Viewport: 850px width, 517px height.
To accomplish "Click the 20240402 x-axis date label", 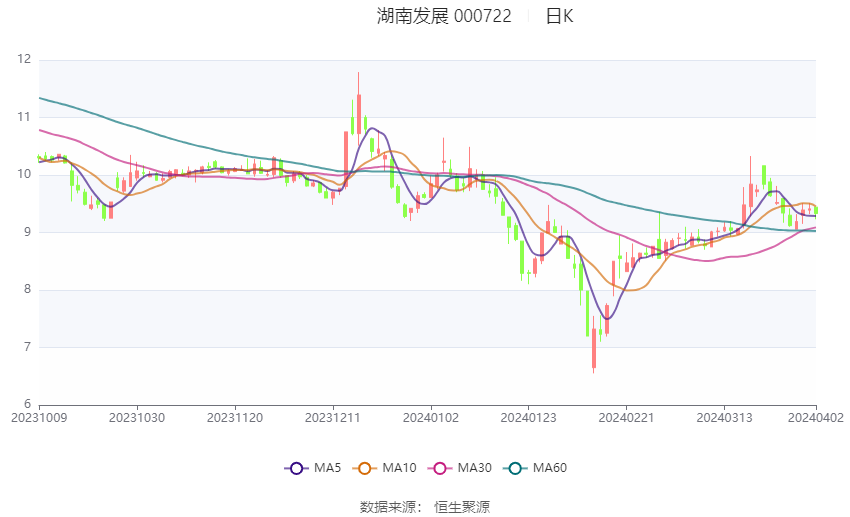I will (x=816, y=418).
